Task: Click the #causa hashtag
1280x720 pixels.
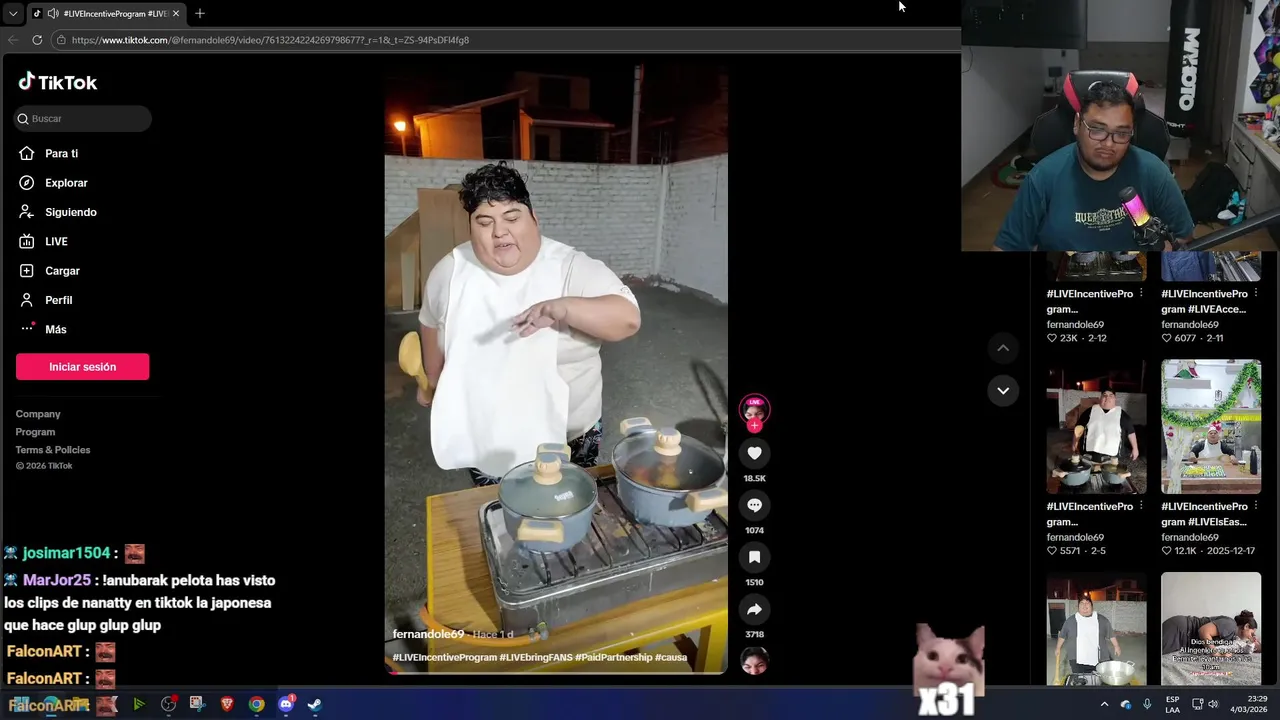Action: [x=671, y=657]
